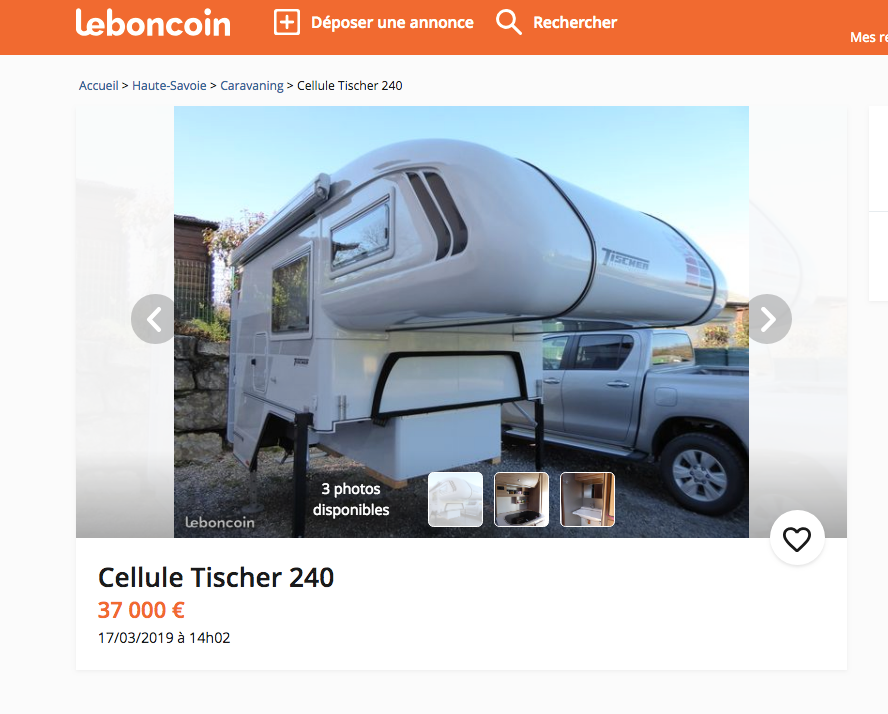Open Déposer une annonce
The width and height of the screenshot is (888, 714).
(x=392, y=23)
